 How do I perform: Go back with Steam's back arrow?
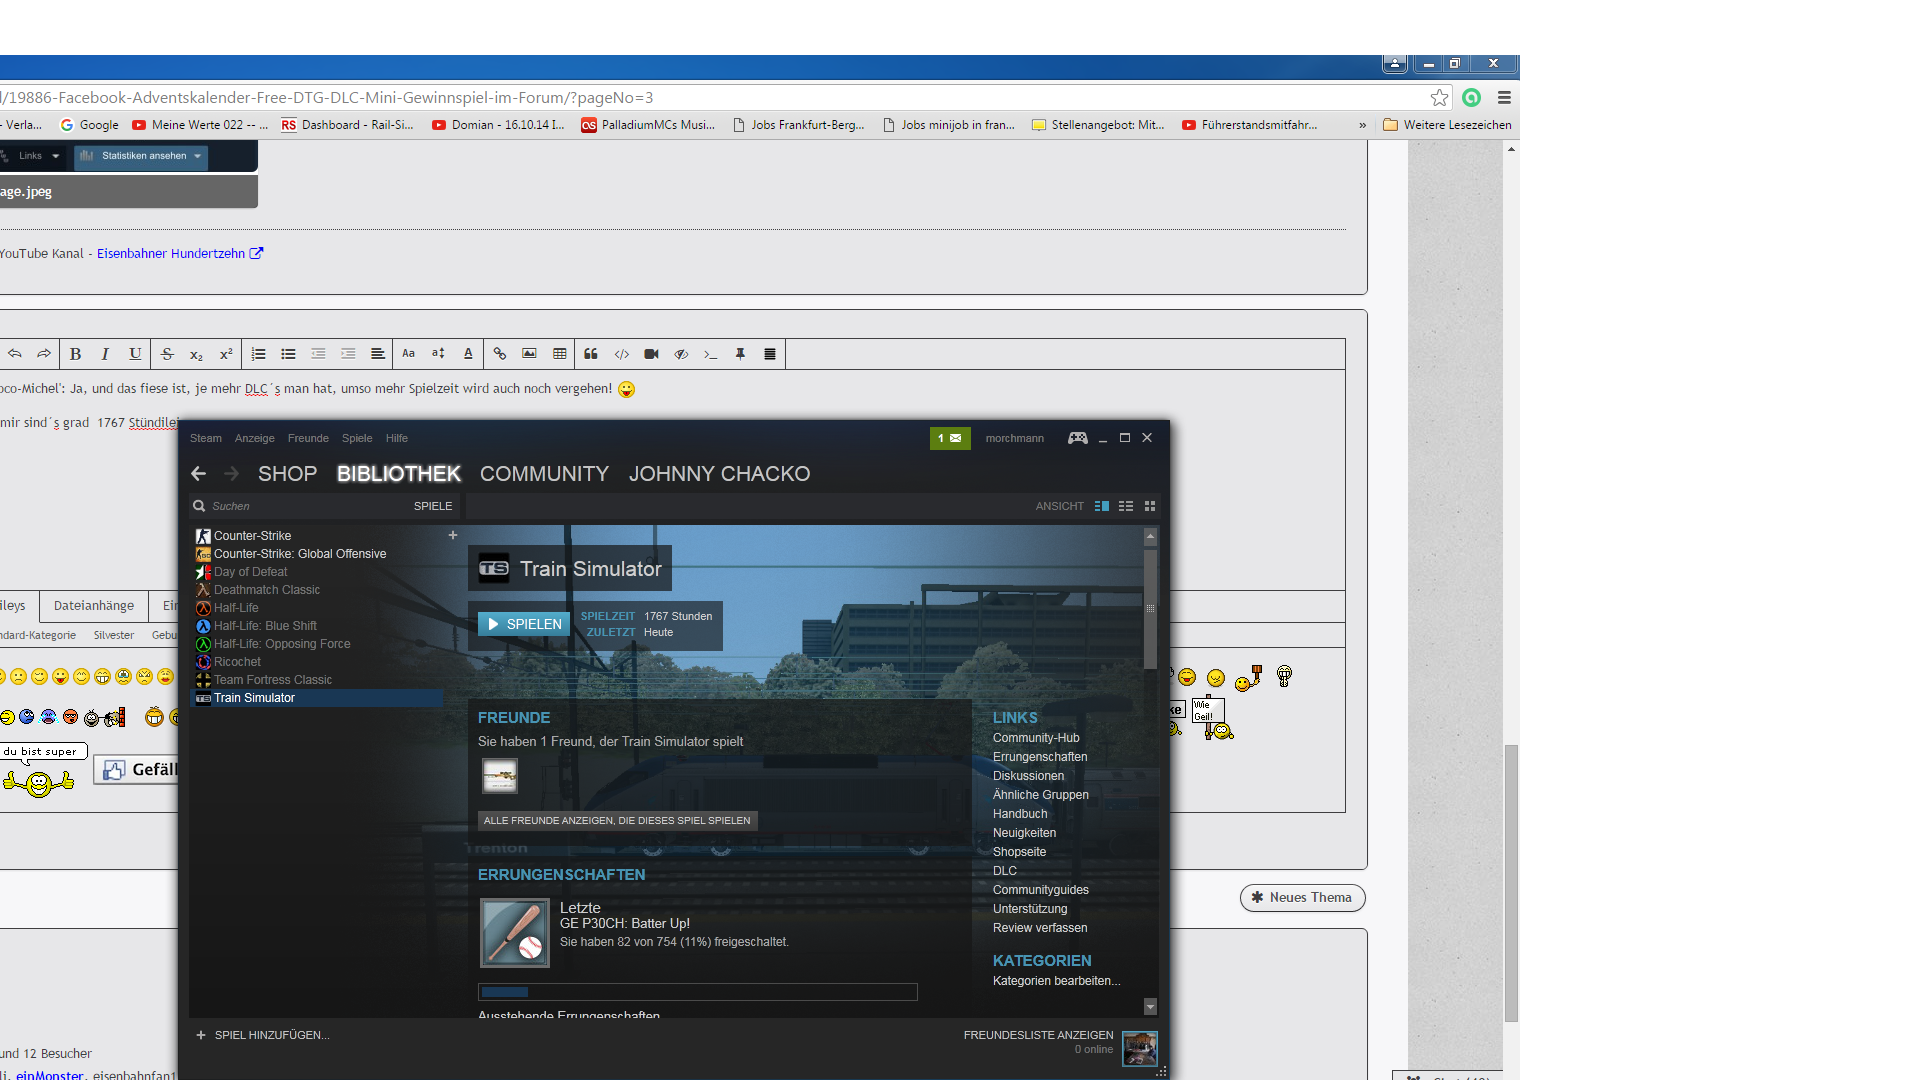click(198, 474)
